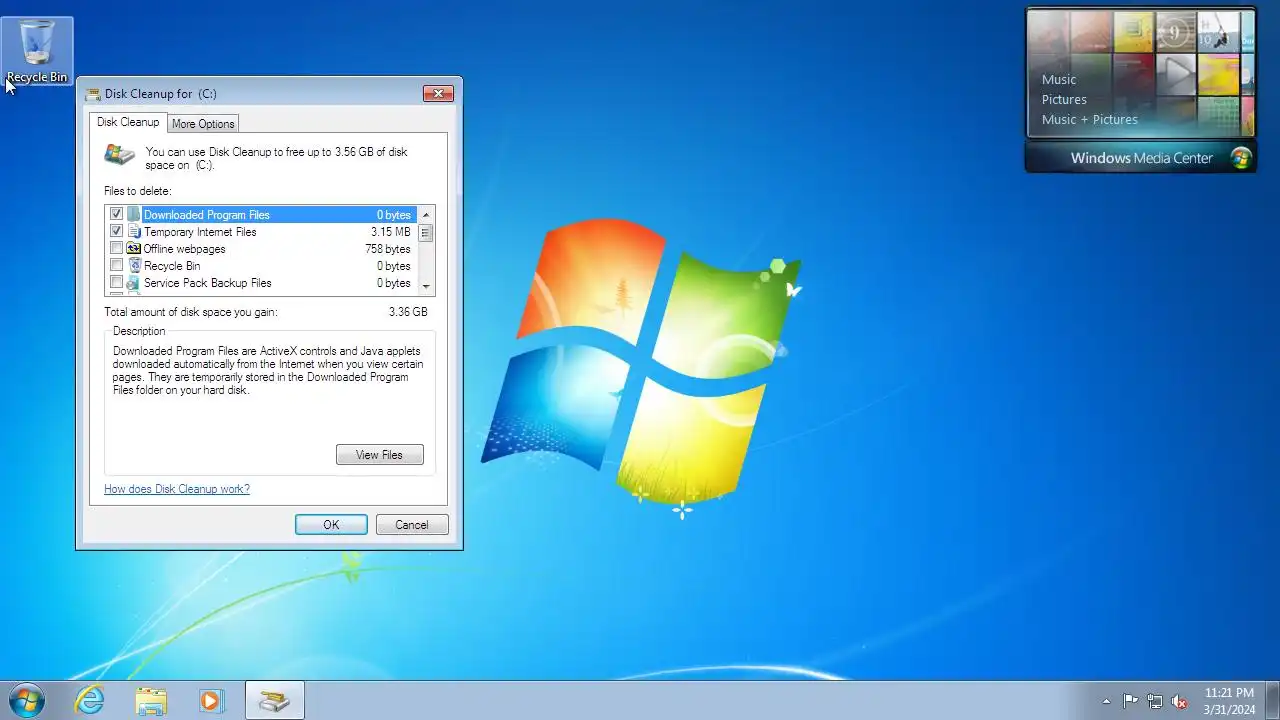This screenshot has height=720, width=1280.
Task: Select Pictures in the Media Center gadget
Action: [x=1064, y=100]
